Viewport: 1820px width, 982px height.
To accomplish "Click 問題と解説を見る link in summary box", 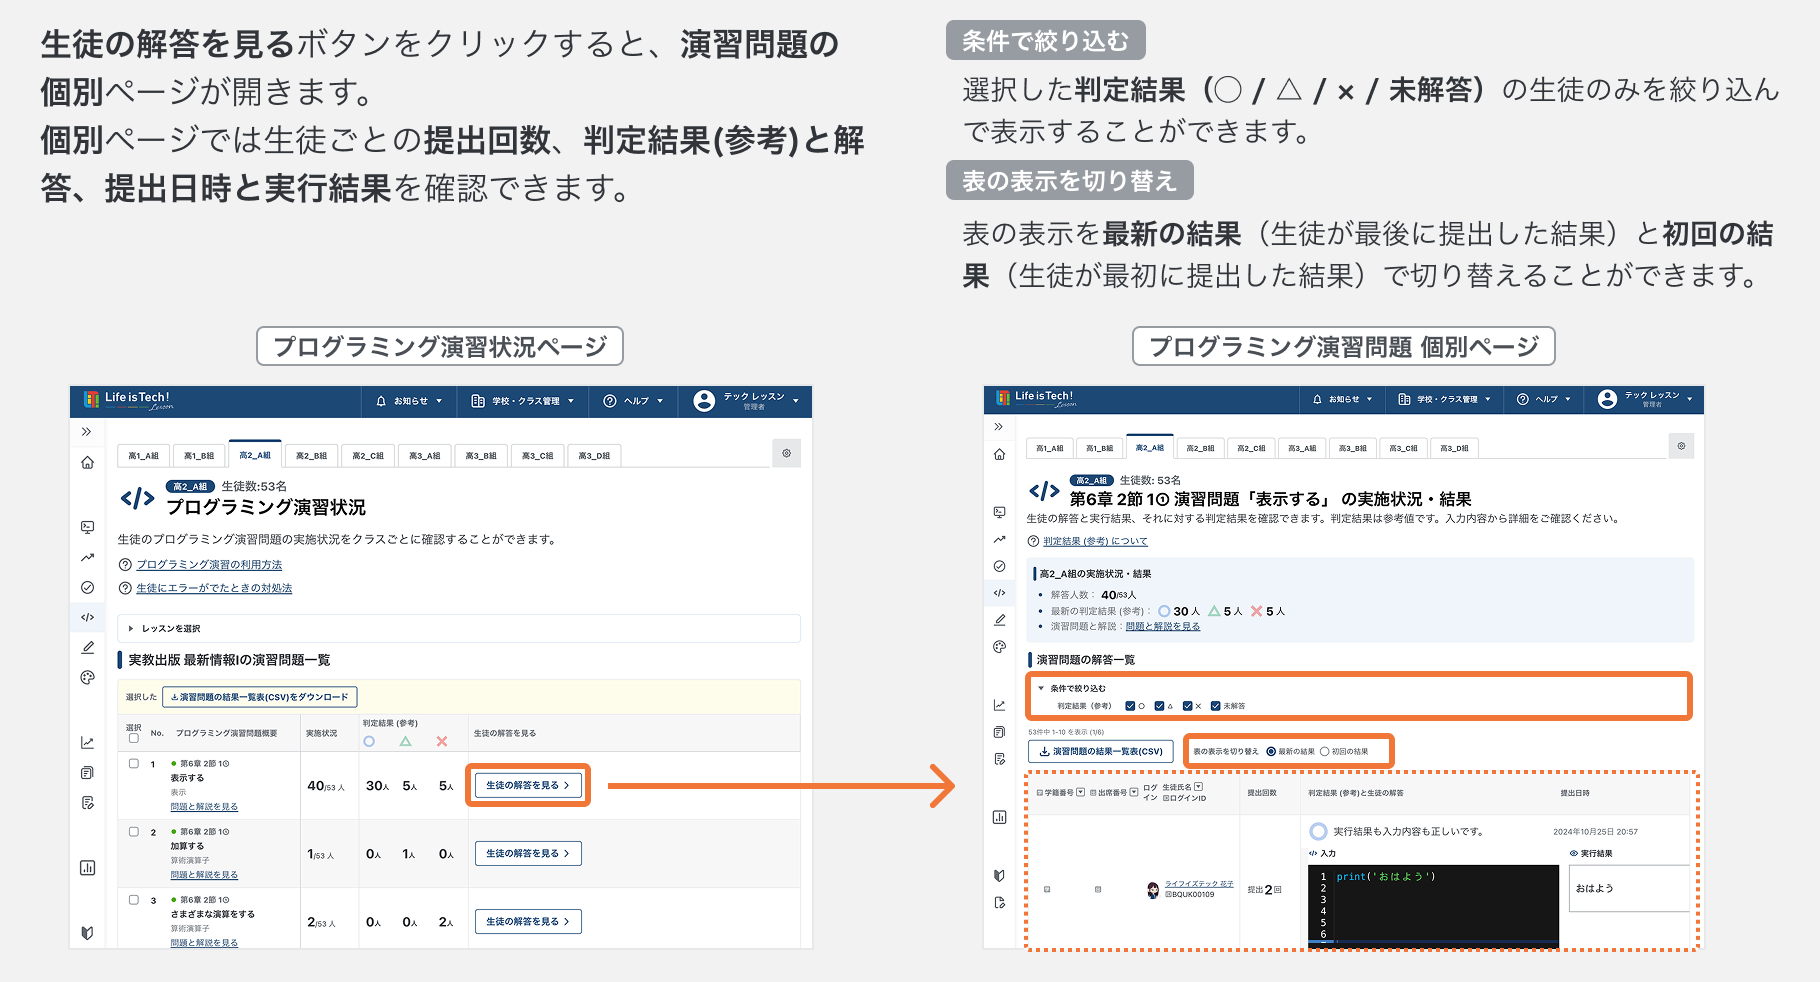I will [x=1162, y=627].
